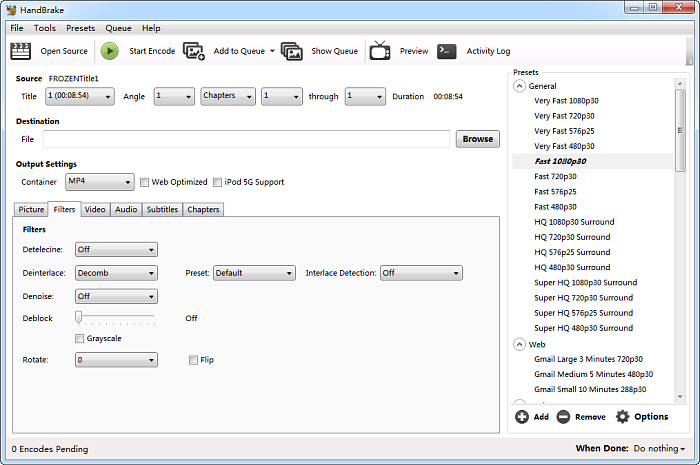Viewport: 700px width, 465px height.
Task: Select the Gmail Small 10 Minutes 288p30 preset
Action: coord(590,390)
